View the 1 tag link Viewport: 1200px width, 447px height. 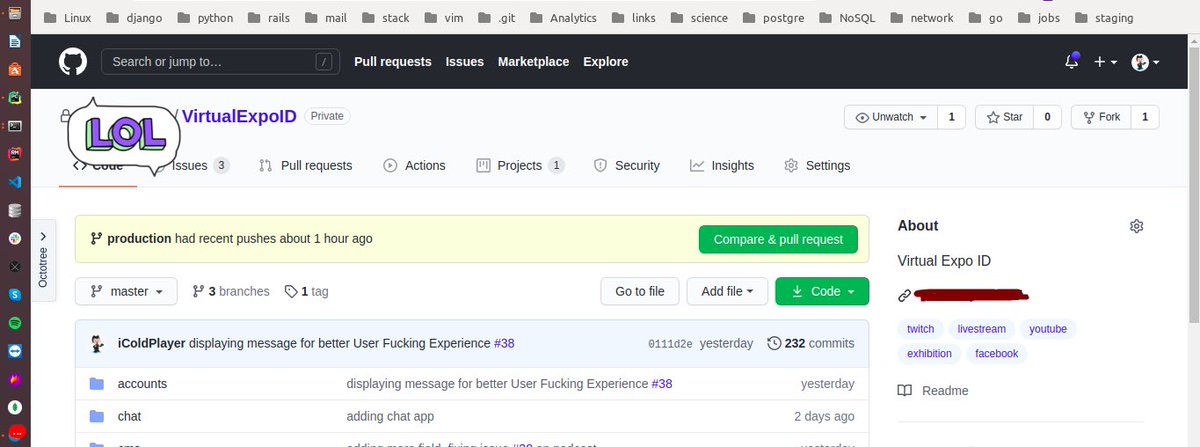[x=307, y=291]
